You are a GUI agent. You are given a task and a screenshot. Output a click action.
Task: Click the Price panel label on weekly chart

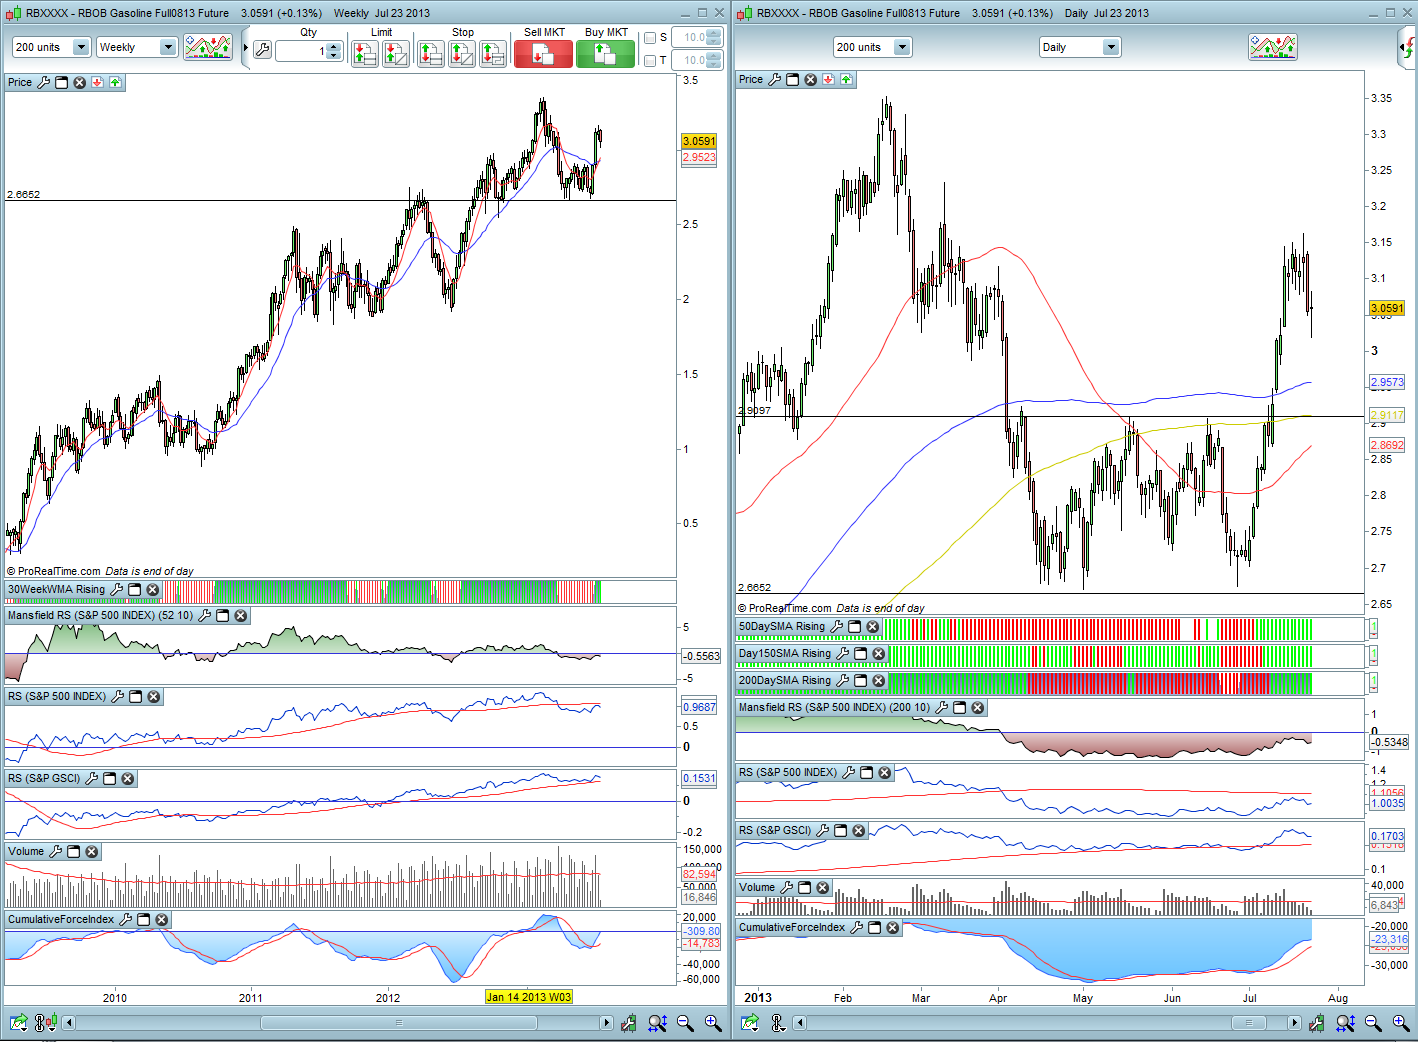coord(20,82)
